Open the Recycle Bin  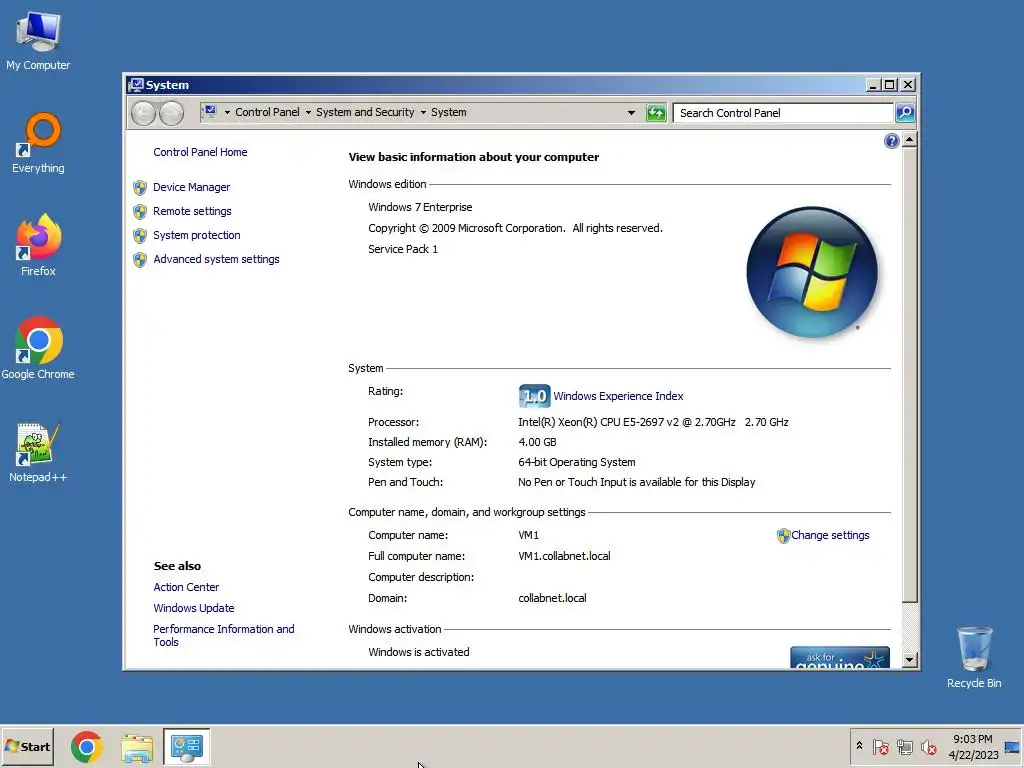(974, 657)
